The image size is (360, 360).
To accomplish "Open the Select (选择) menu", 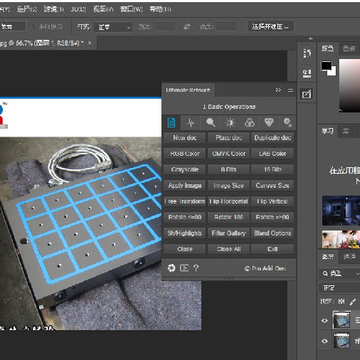I will (27, 9).
